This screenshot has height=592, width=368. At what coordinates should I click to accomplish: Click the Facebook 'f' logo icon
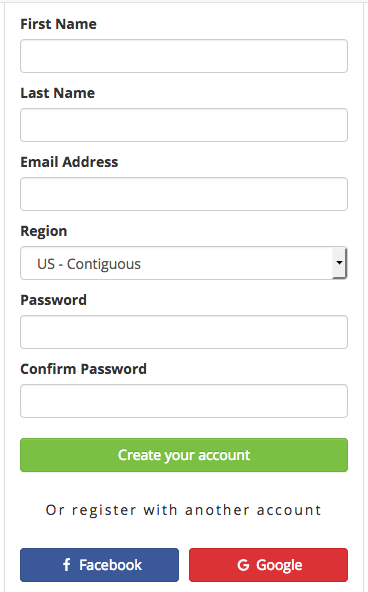[x=66, y=565]
